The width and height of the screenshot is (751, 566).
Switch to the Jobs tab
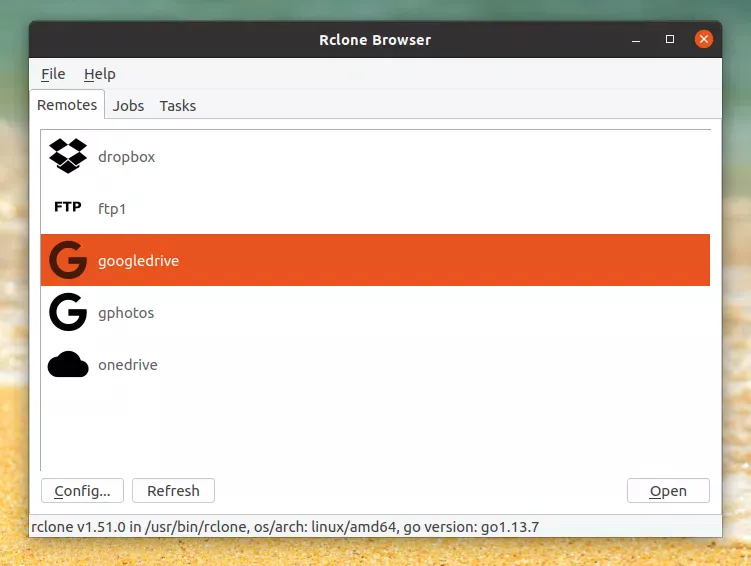click(128, 106)
